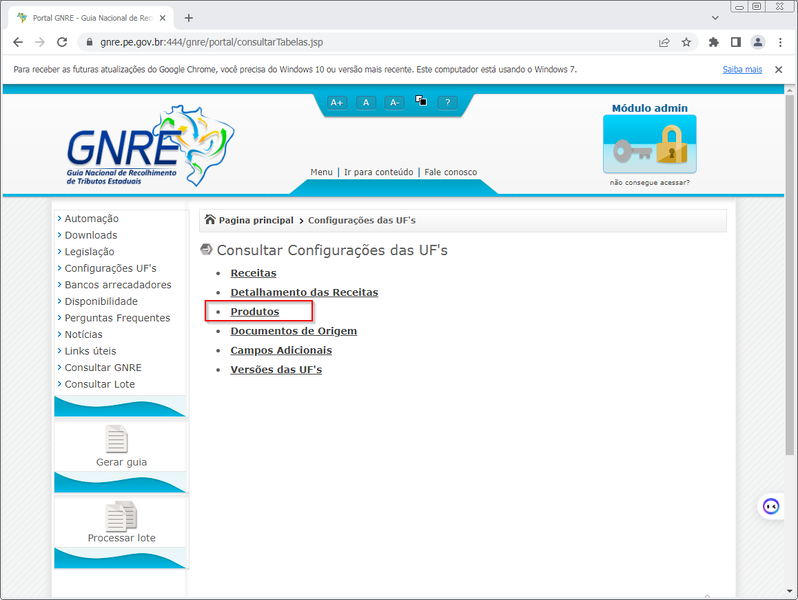Image resolution: width=798 pixels, height=600 pixels.
Task: Click the floating chat assistant icon
Action: (x=771, y=506)
